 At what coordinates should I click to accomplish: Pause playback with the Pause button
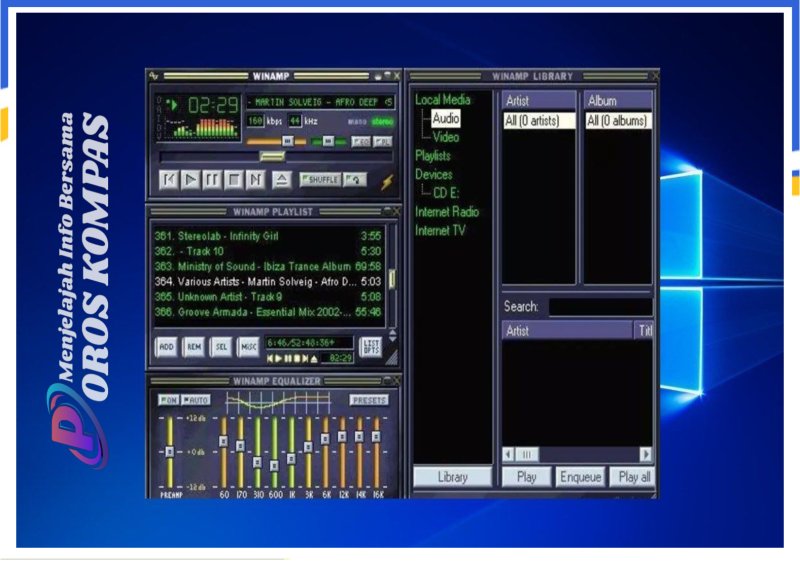click(212, 180)
